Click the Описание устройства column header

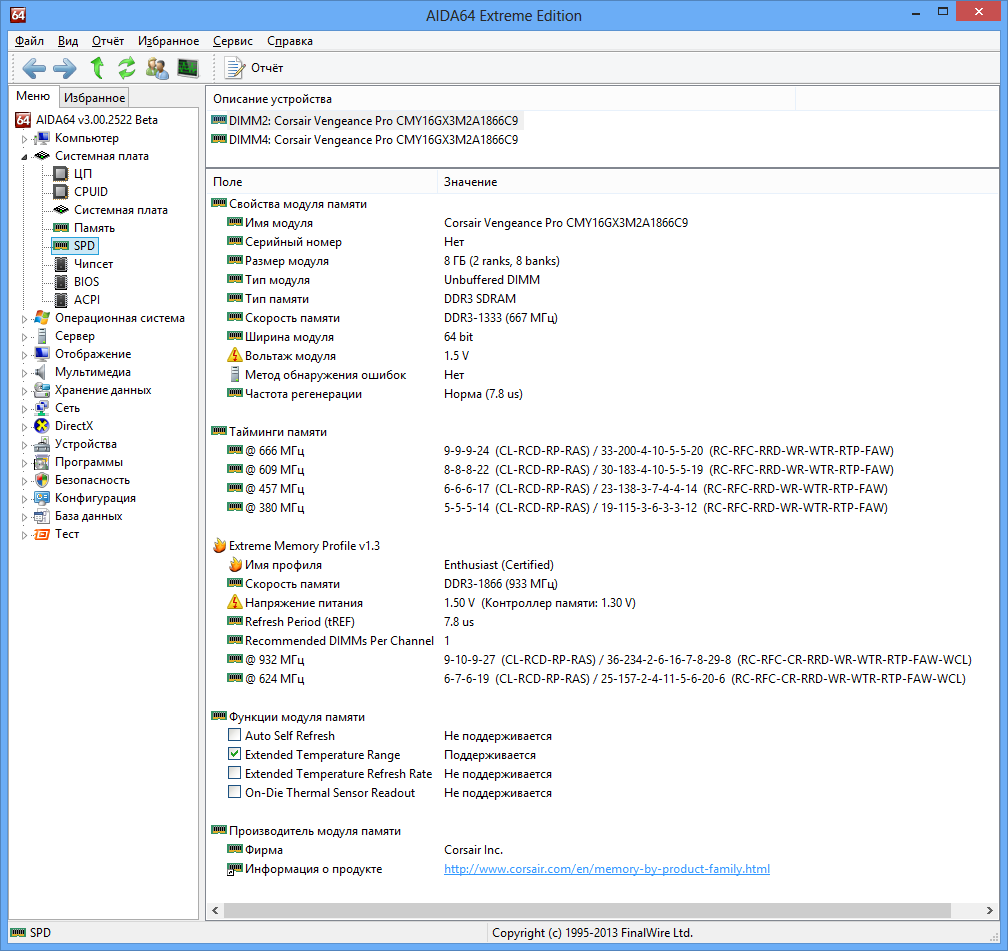[501, 99]
